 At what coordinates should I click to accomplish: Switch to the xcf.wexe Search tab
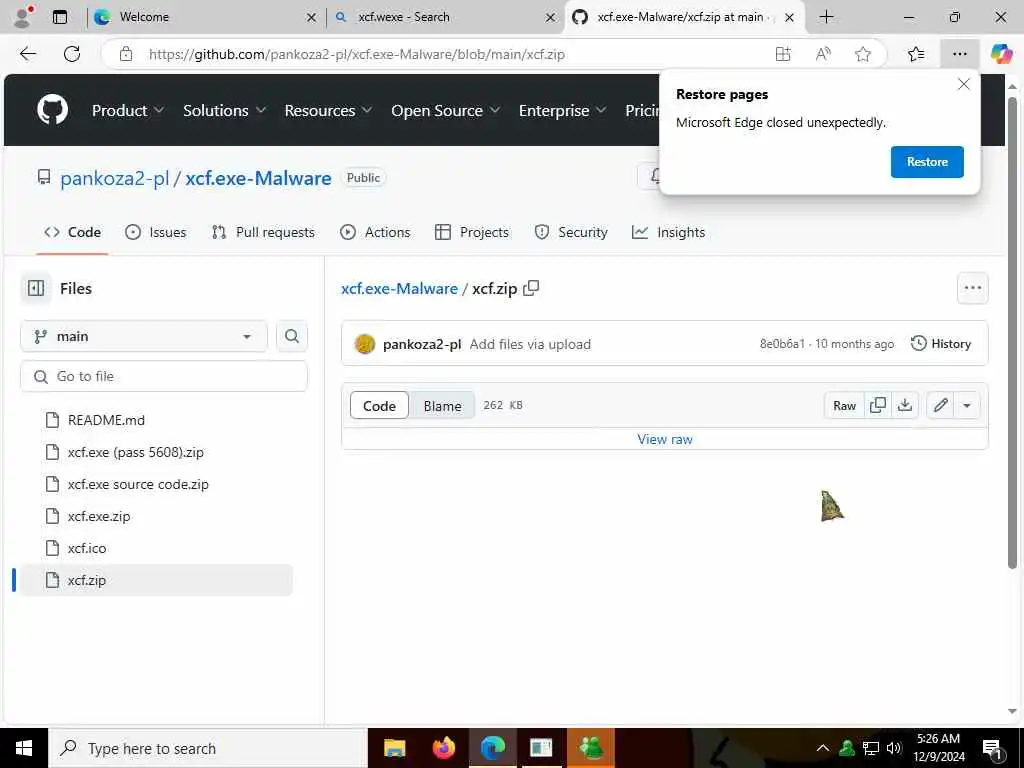[446, 17]
